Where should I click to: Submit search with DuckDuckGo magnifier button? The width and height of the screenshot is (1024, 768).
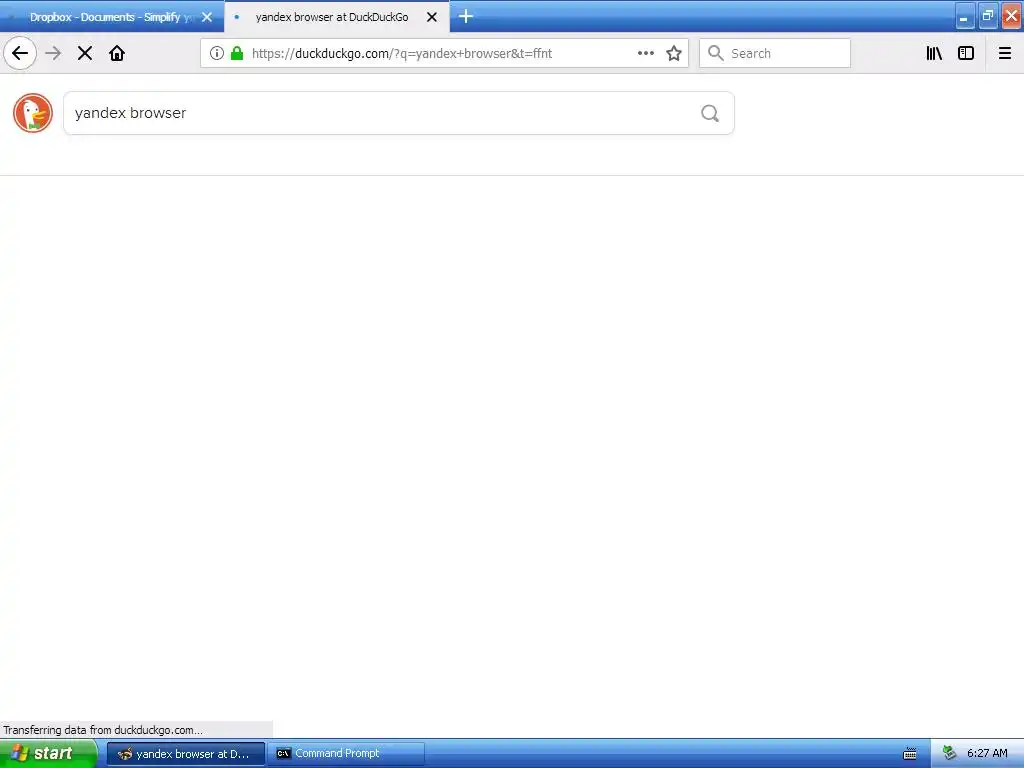pyautogui.click(x=710, y=114)
